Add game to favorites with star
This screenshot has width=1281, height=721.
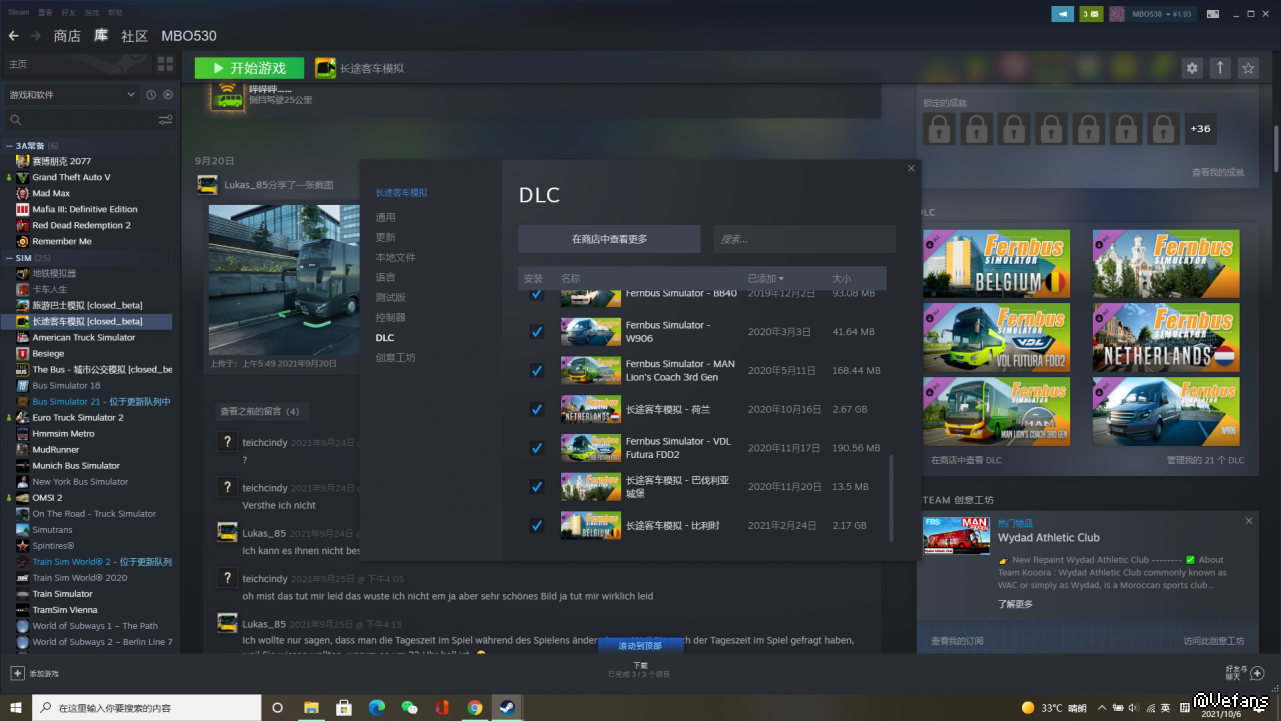1248,68
